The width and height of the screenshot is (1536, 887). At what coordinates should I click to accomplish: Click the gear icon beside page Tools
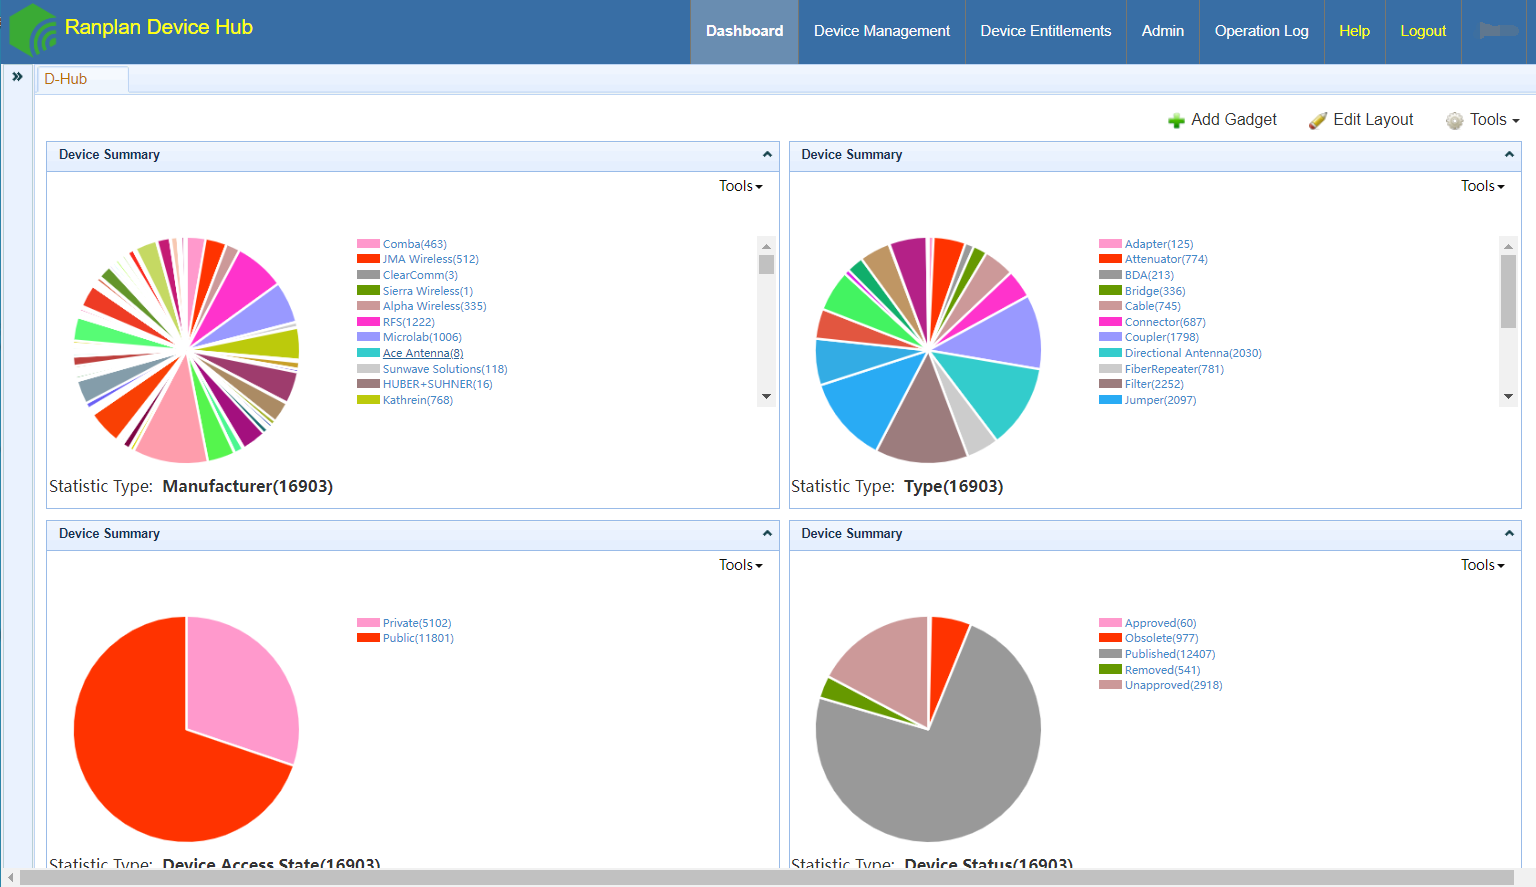tap(1454, 121)
